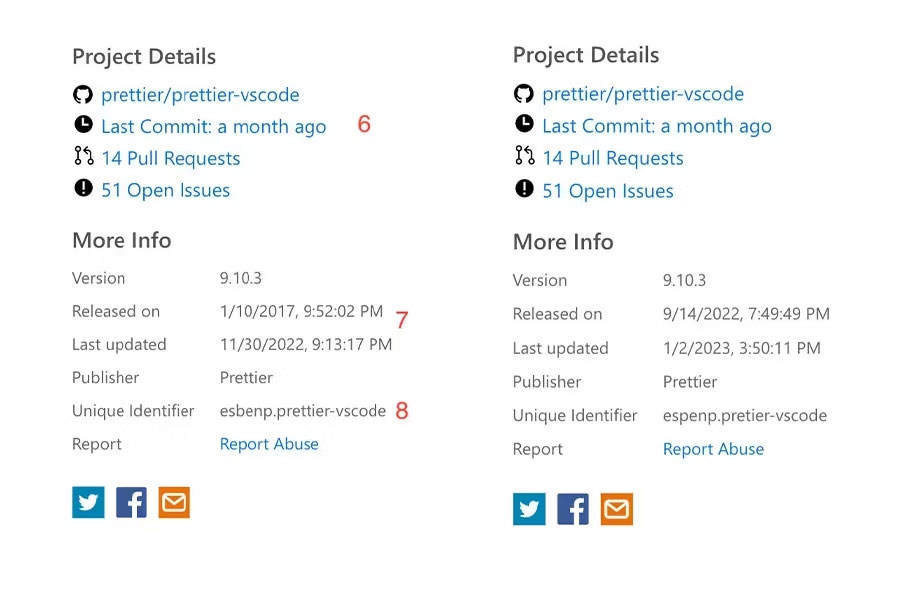900x605 pixels.
Task: Share on Facebook from right panel
Action: (x=573, y=509)
